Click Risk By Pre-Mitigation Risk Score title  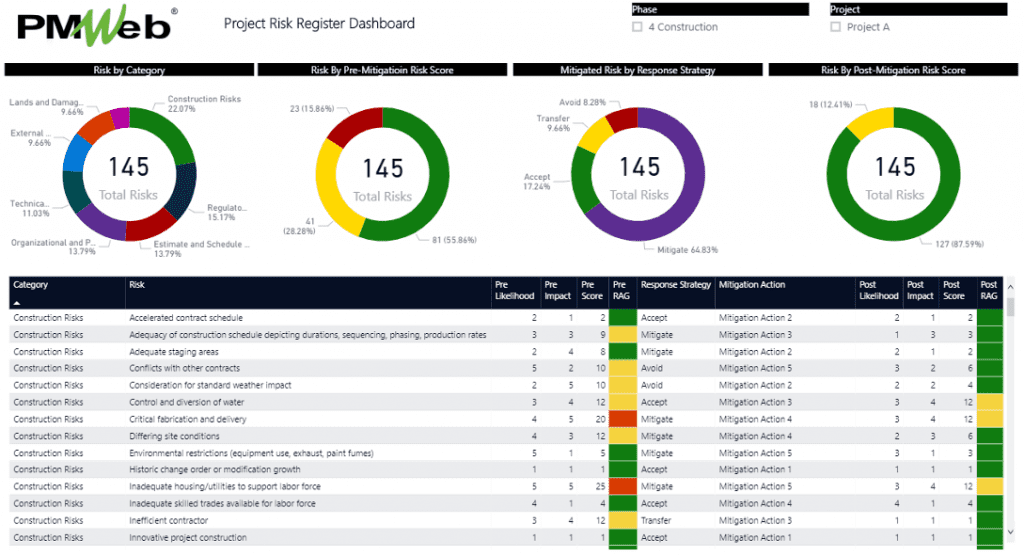[382, 70]
